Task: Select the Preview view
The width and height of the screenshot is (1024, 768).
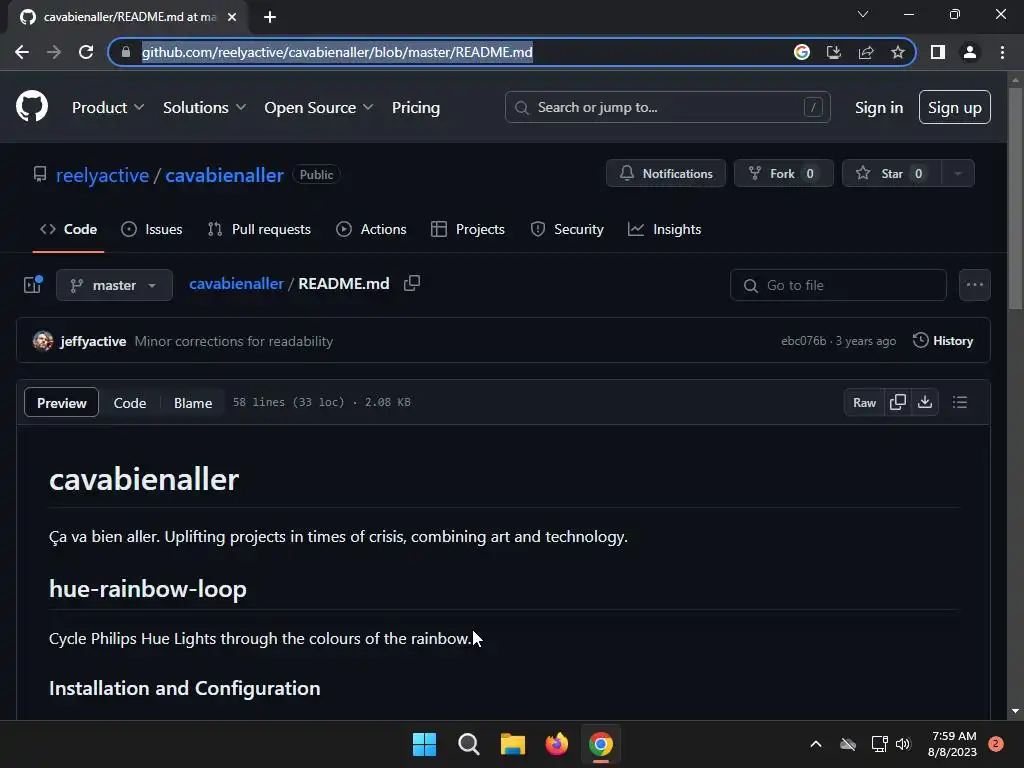Action: pos(61,402)
